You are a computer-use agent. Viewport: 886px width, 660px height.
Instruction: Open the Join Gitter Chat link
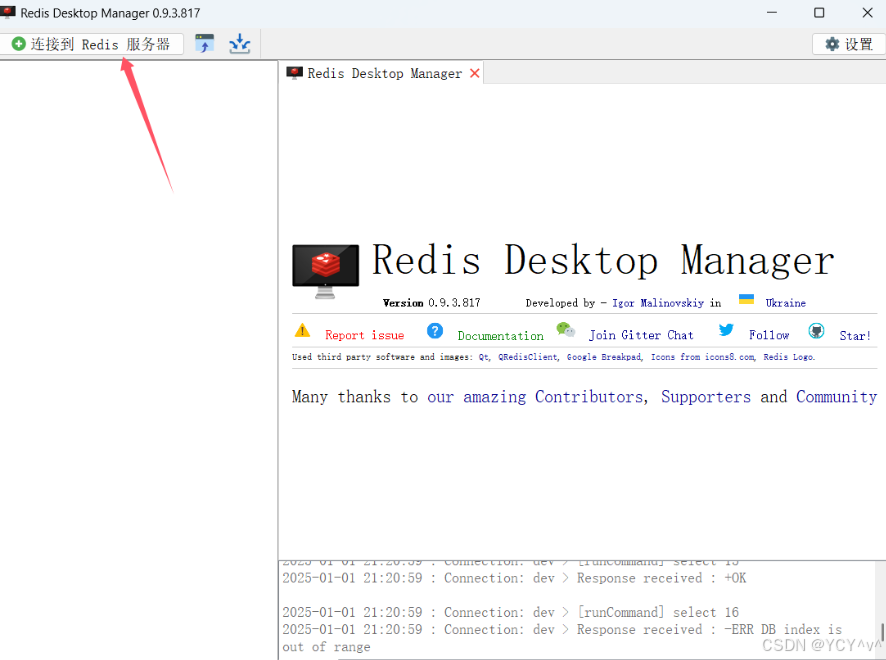[x=641, y=335]
